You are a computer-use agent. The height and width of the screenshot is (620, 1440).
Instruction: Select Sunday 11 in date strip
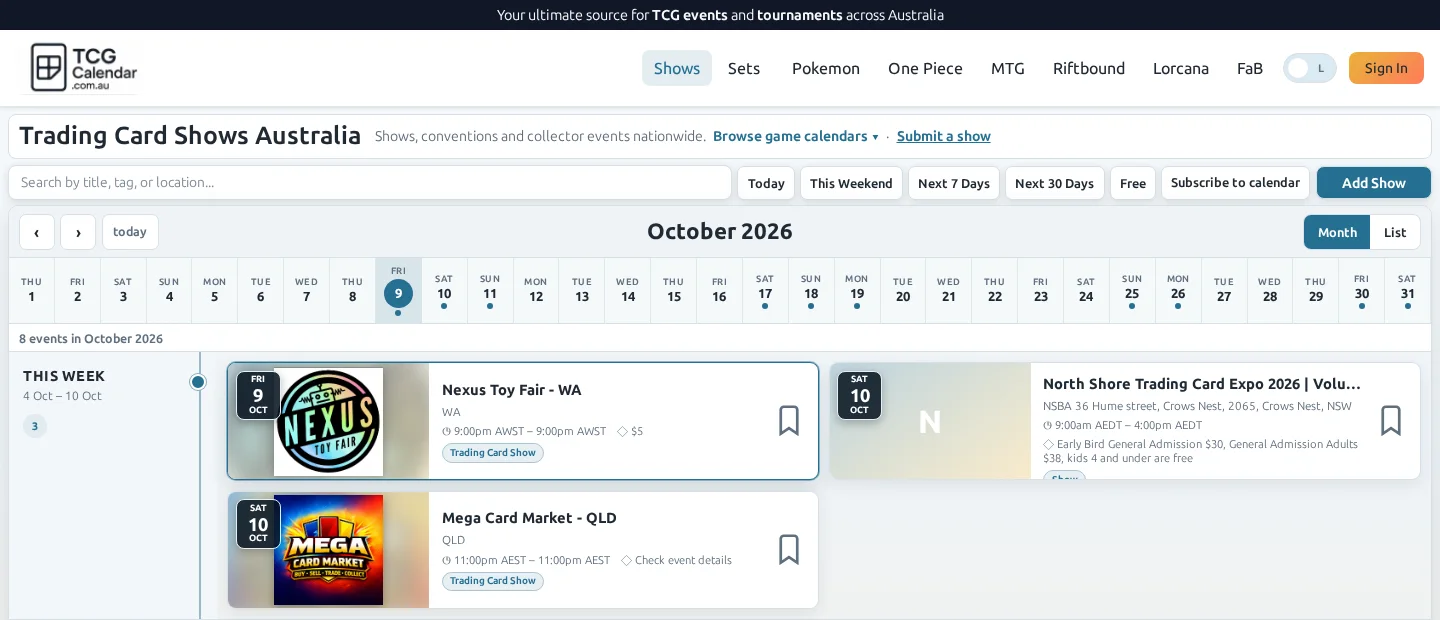(x=490, y=290)
